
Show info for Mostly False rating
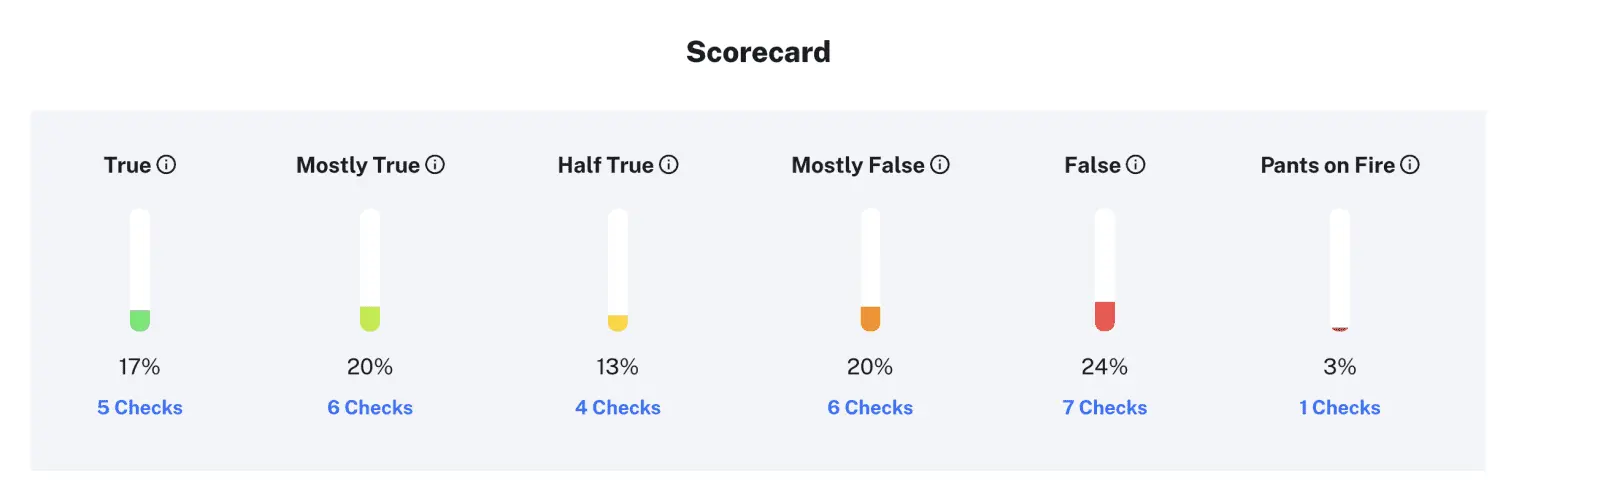coord(940,165)
